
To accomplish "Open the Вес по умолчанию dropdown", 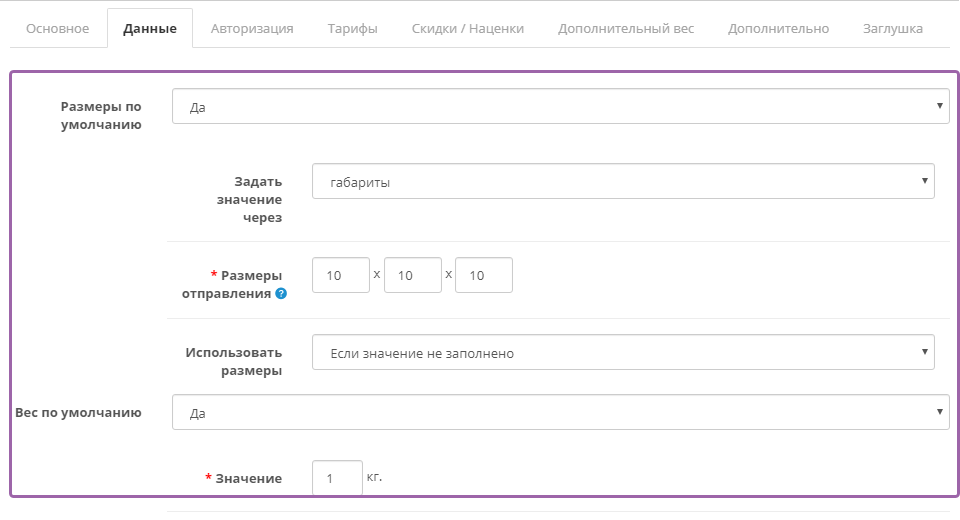I will (x=560, y=412).
